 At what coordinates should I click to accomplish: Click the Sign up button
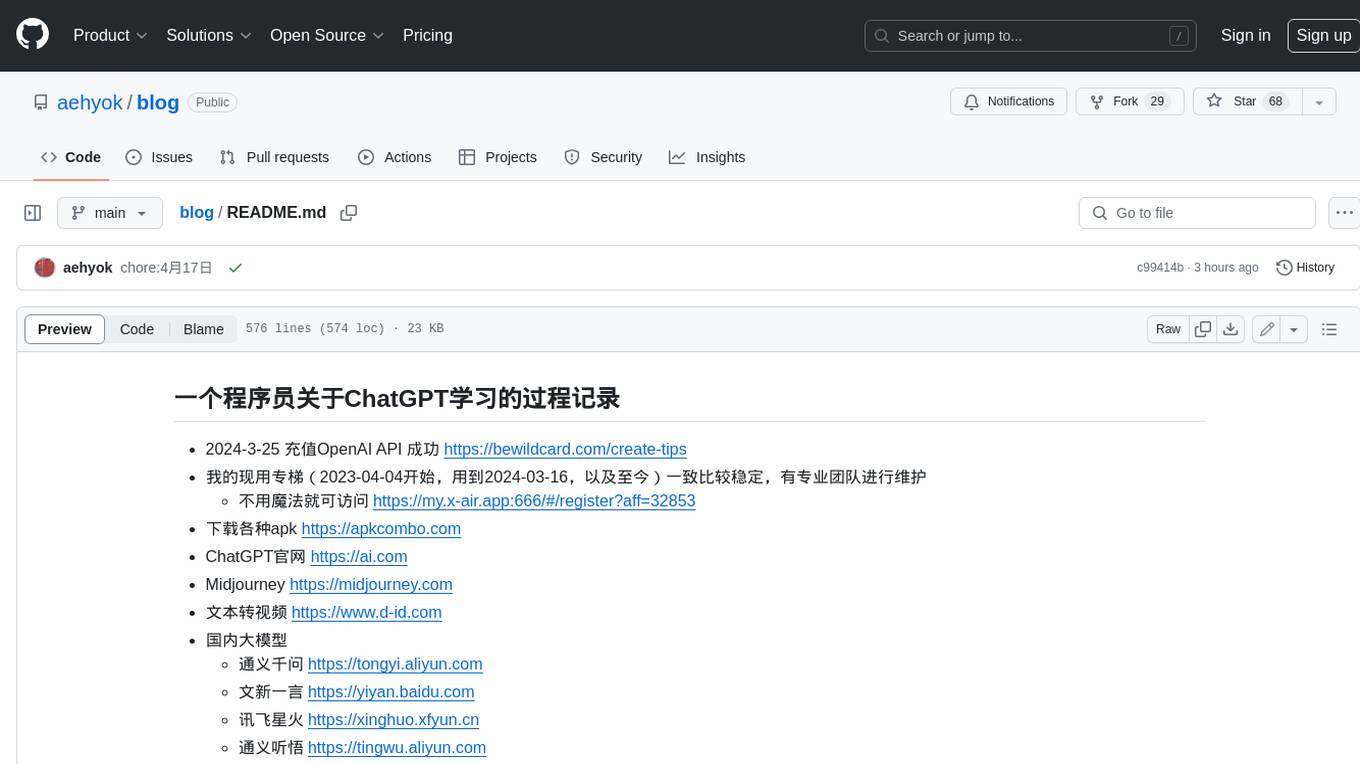coord(1323,35)
